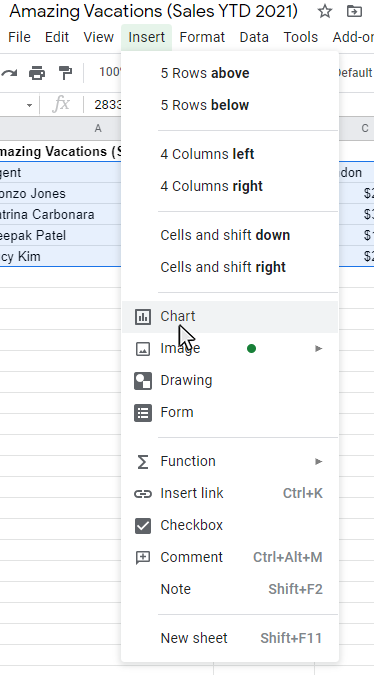This screenshot has width=374, height=675.
Task: Choose Chart from the Insert menu
Action: 230,317
